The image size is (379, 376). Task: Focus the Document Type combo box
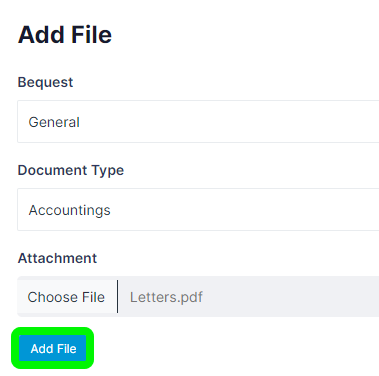(x=198, y=210)
